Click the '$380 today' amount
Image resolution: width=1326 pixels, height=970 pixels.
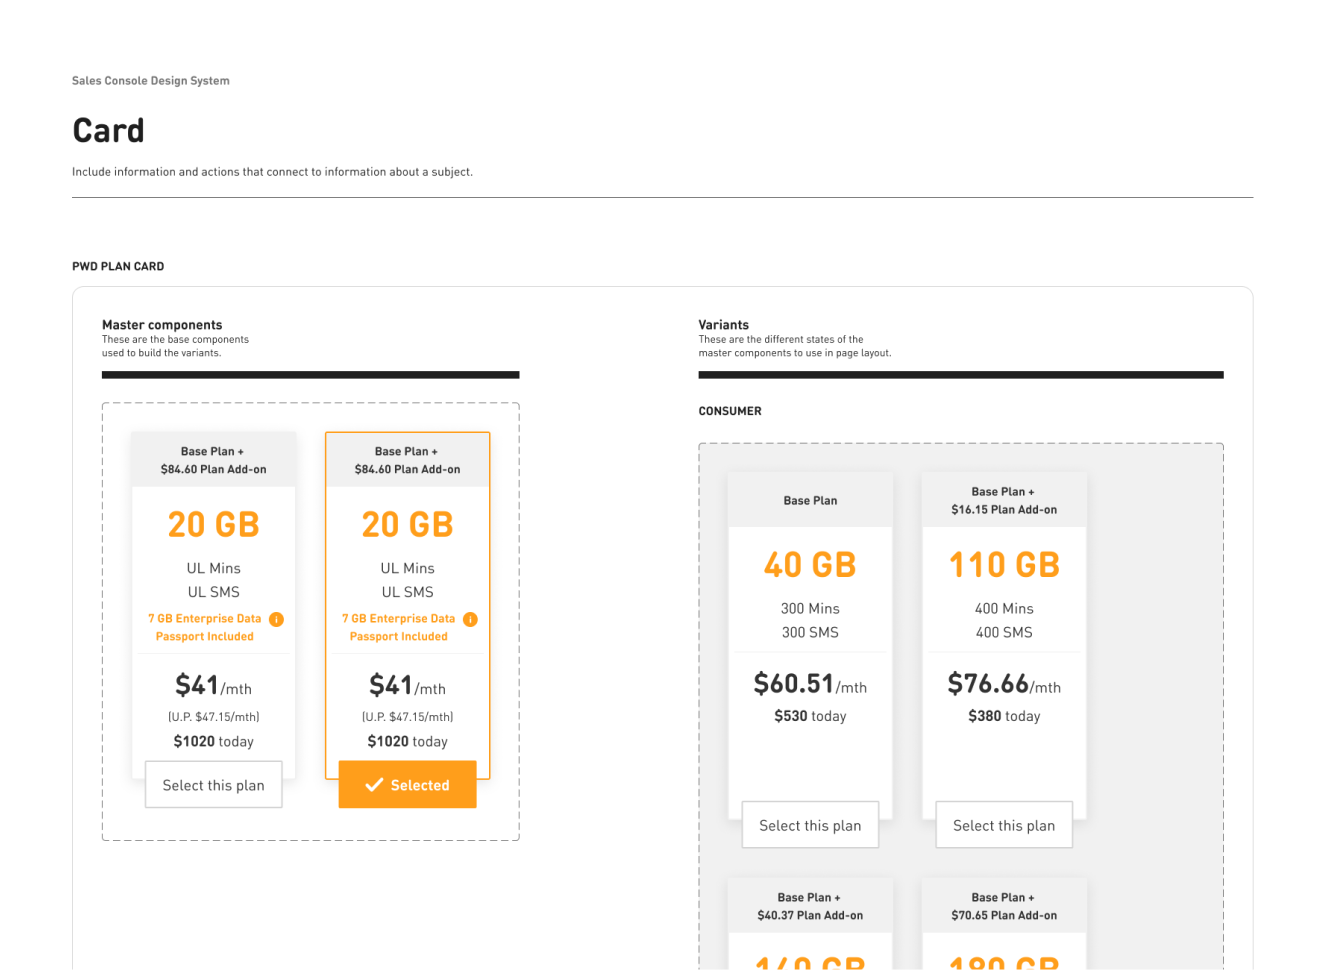pos(1004,716)
